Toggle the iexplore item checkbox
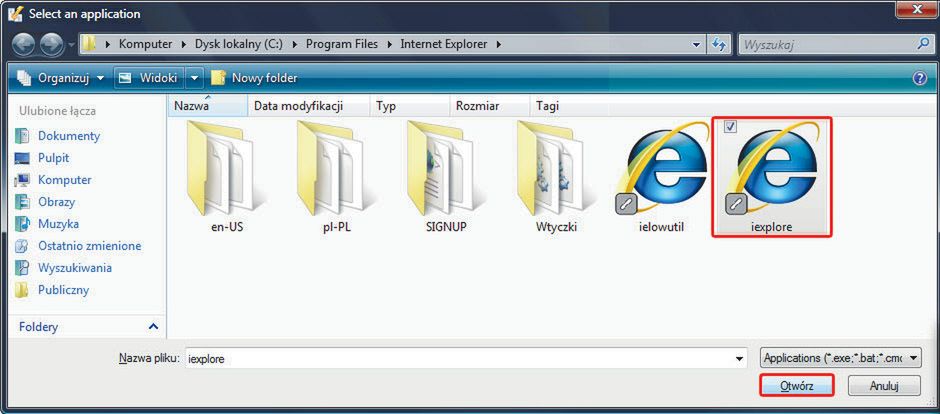This screenshot has width=940, height=414. 730,126
